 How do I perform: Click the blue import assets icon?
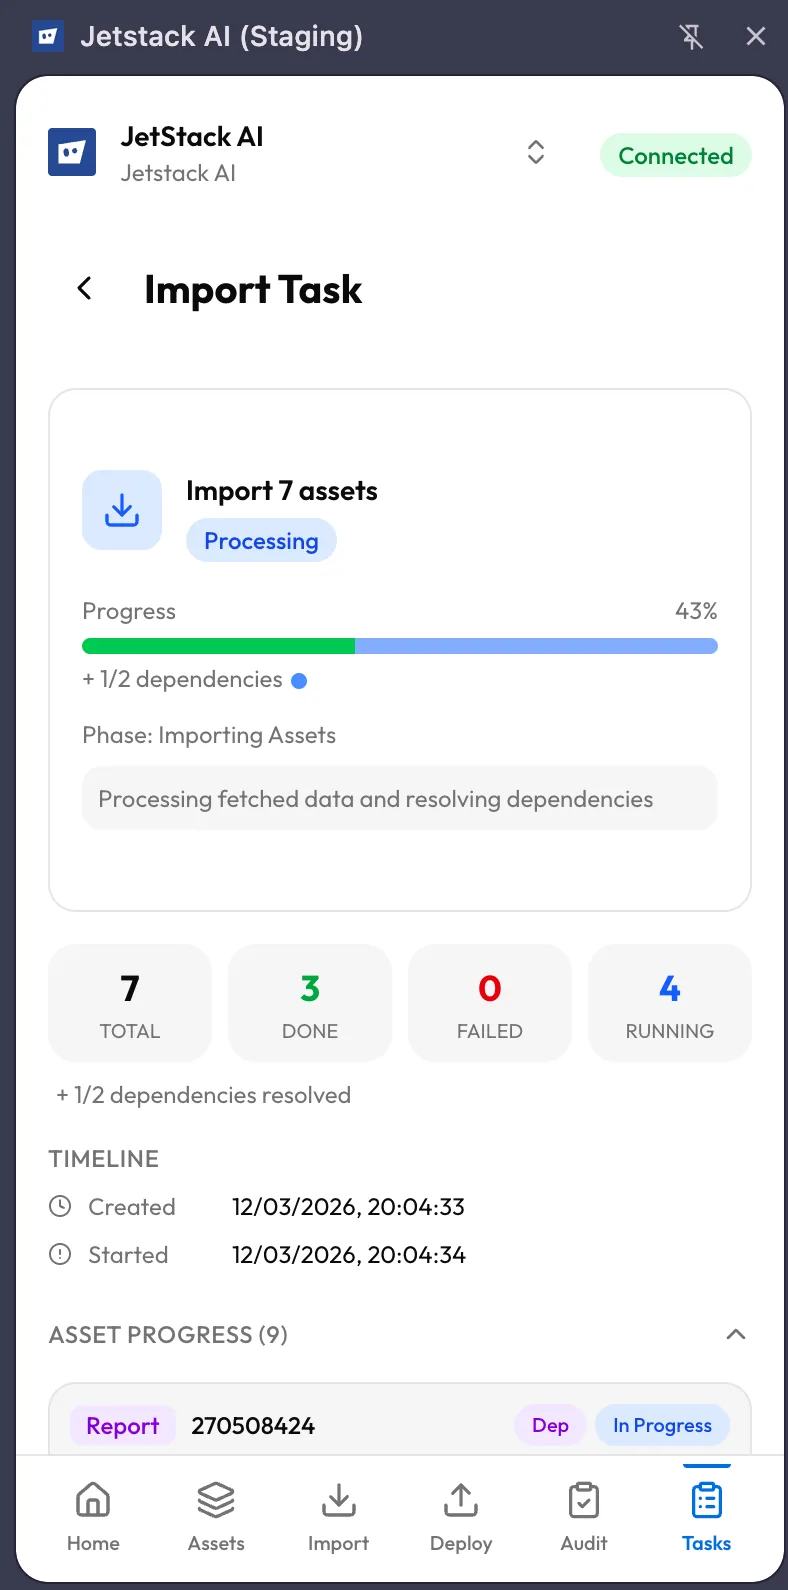point(121,509)
